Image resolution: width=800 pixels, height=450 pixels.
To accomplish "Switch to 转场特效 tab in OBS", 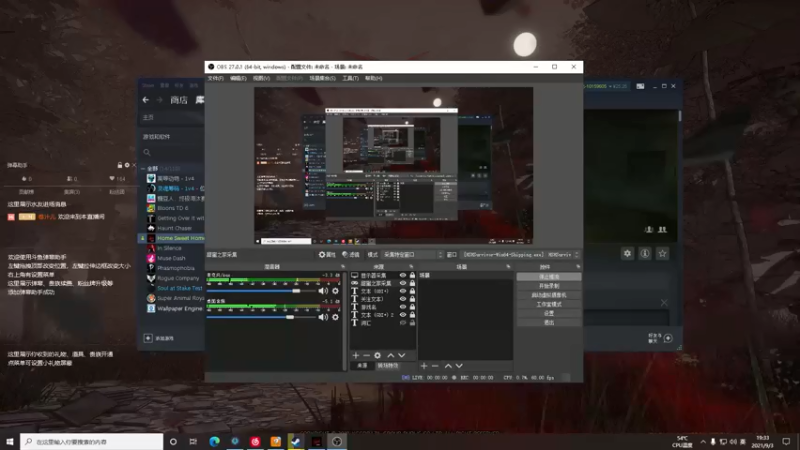I will [x=388, y=365].
